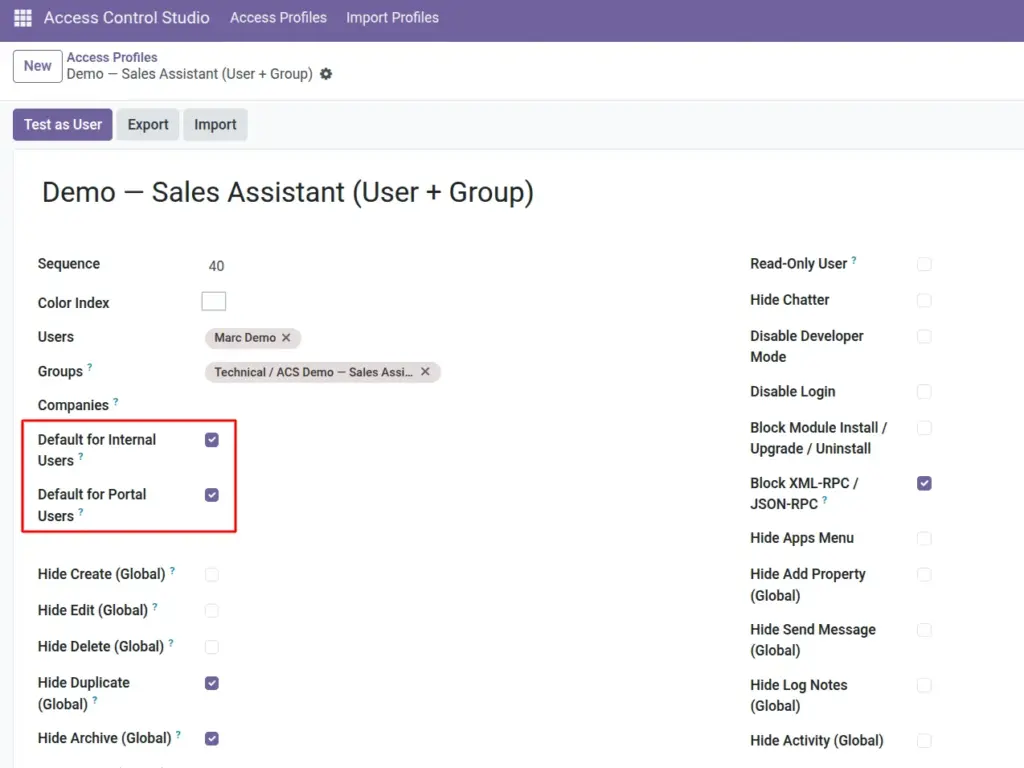The width and height of the screenshot is (1024, 768).
Task: Remove the Technical / ACS Demo group tag
Action: [x=425, y=372]
